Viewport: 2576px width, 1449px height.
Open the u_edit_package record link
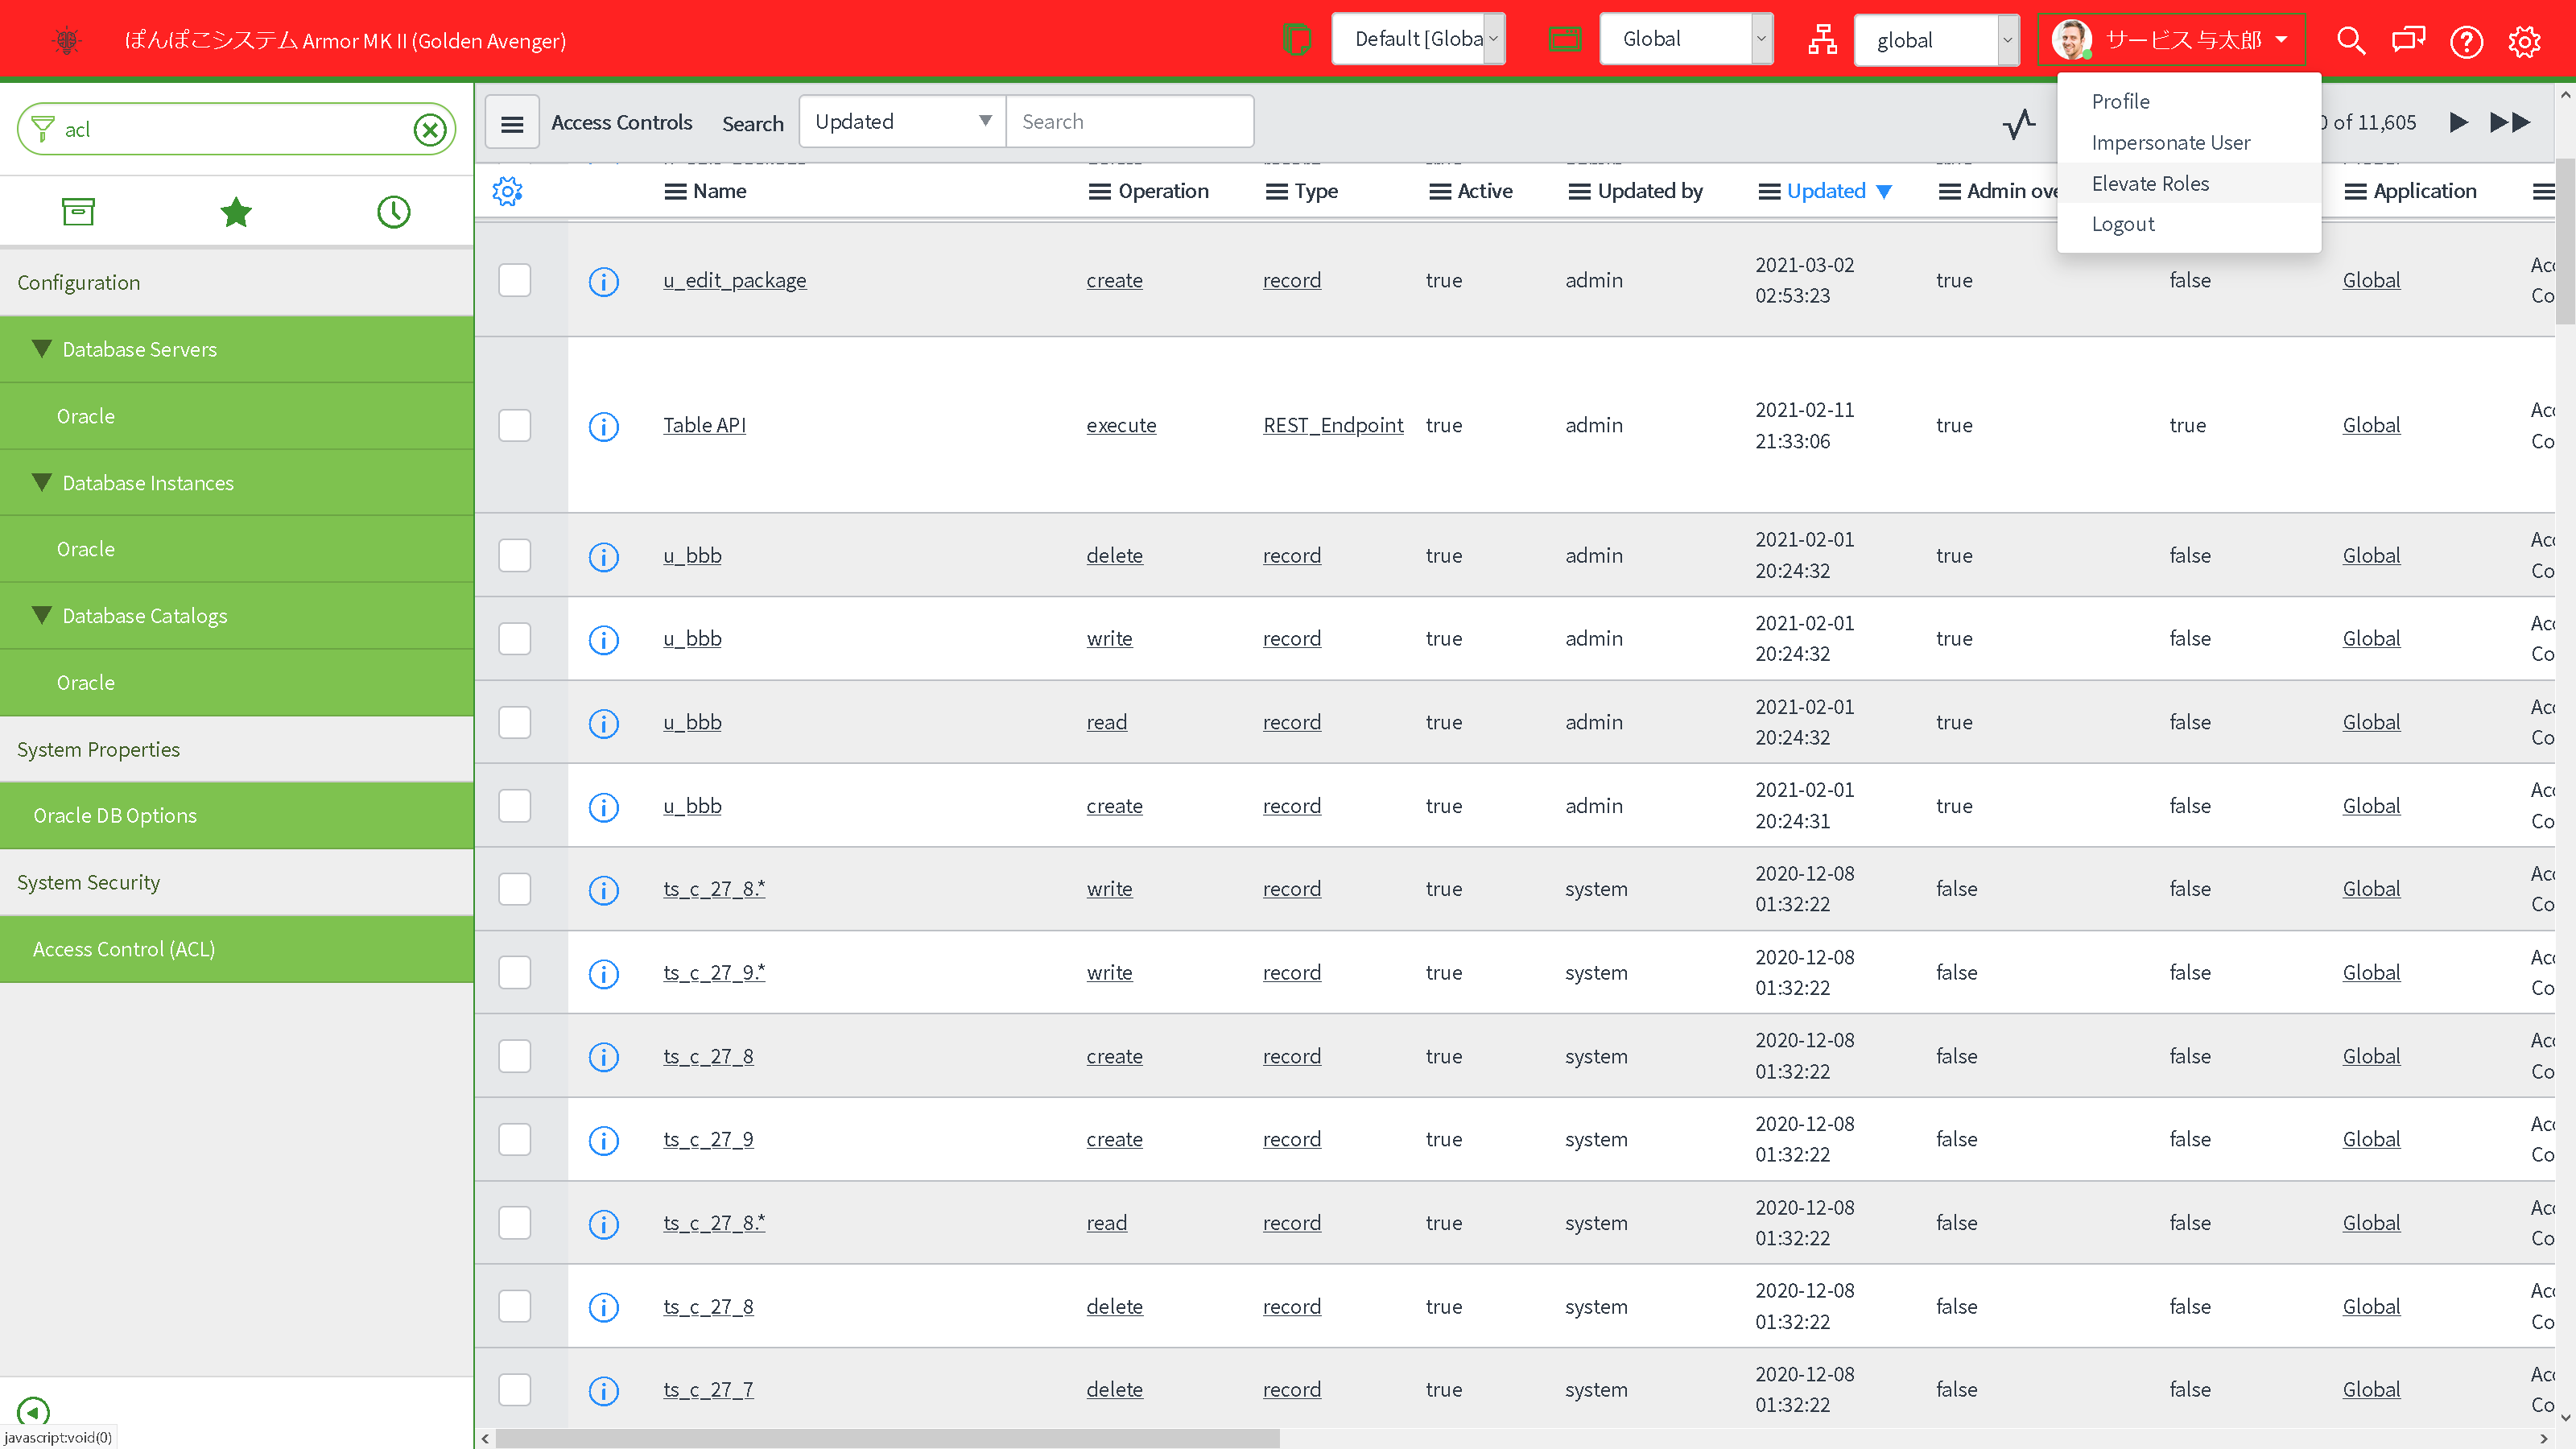pos(734,280)
